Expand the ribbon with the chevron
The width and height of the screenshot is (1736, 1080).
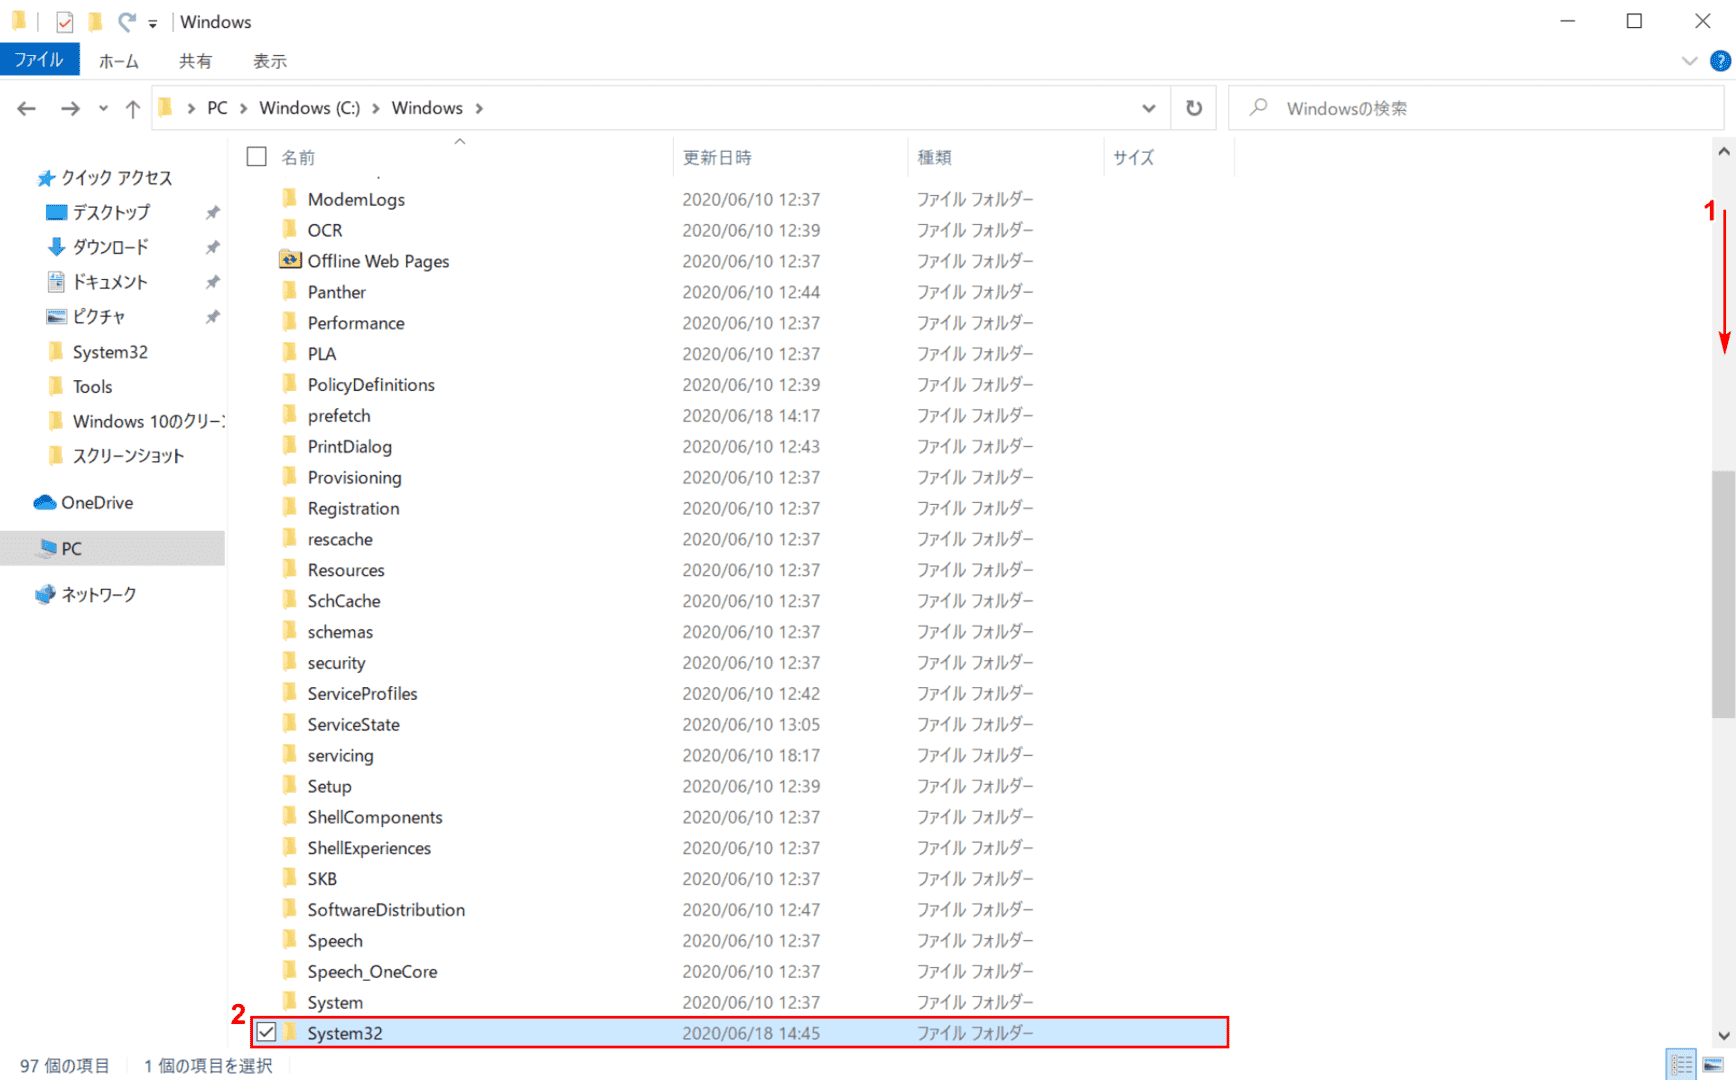point(1689,61)
